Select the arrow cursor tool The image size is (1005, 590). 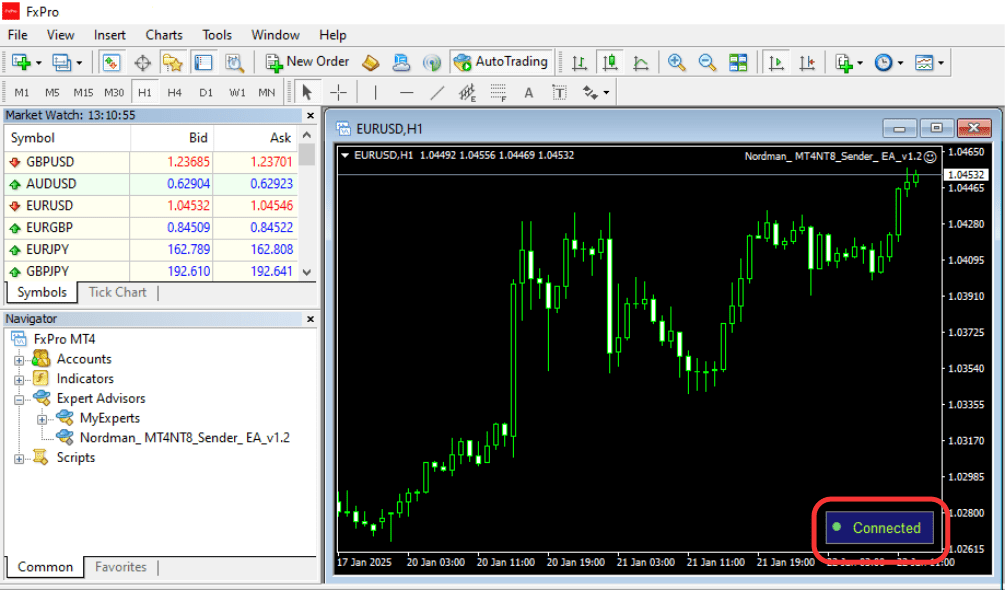(307, 92)
